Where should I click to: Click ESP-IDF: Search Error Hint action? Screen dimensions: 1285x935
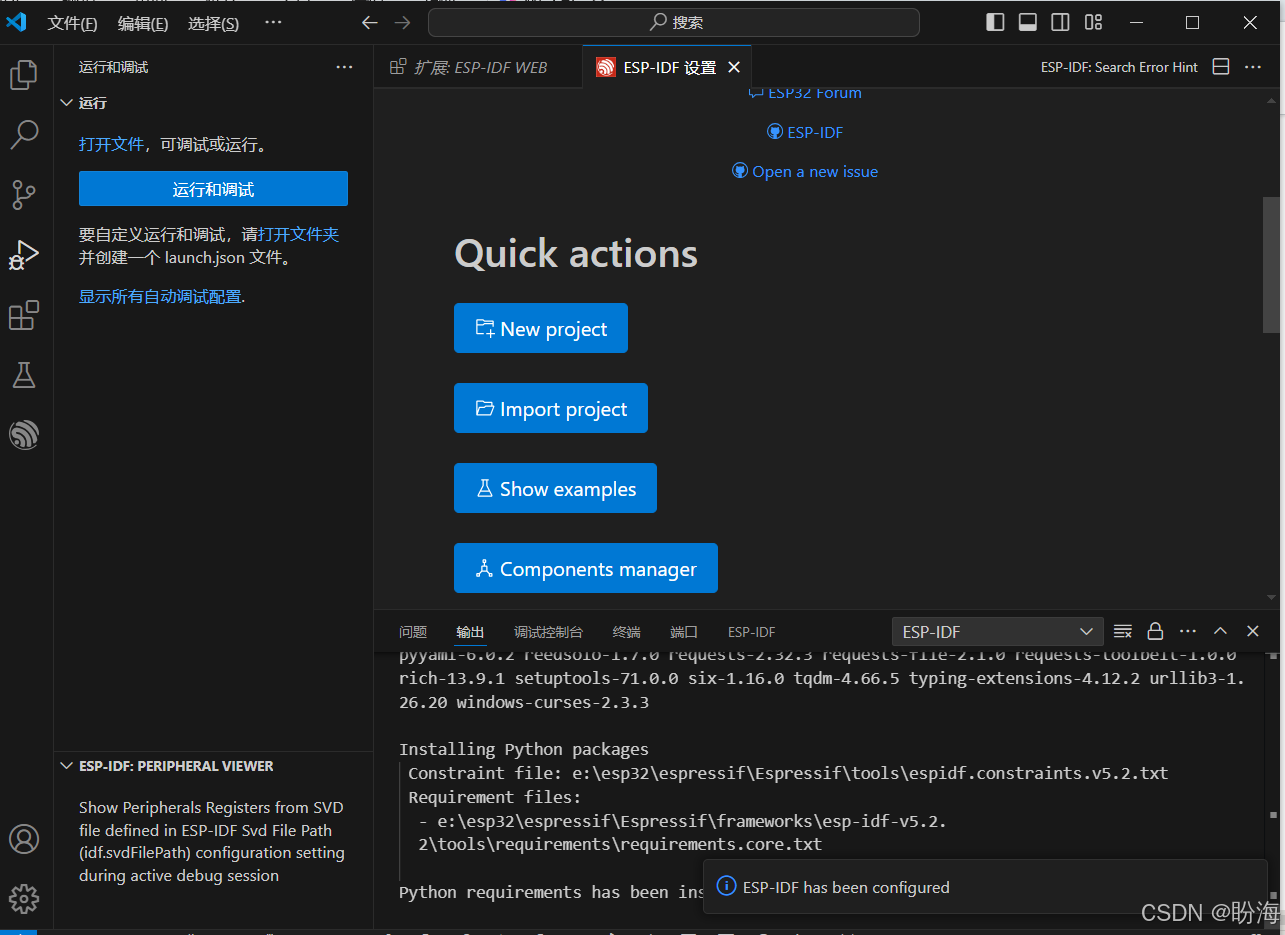pos(1119,67)
